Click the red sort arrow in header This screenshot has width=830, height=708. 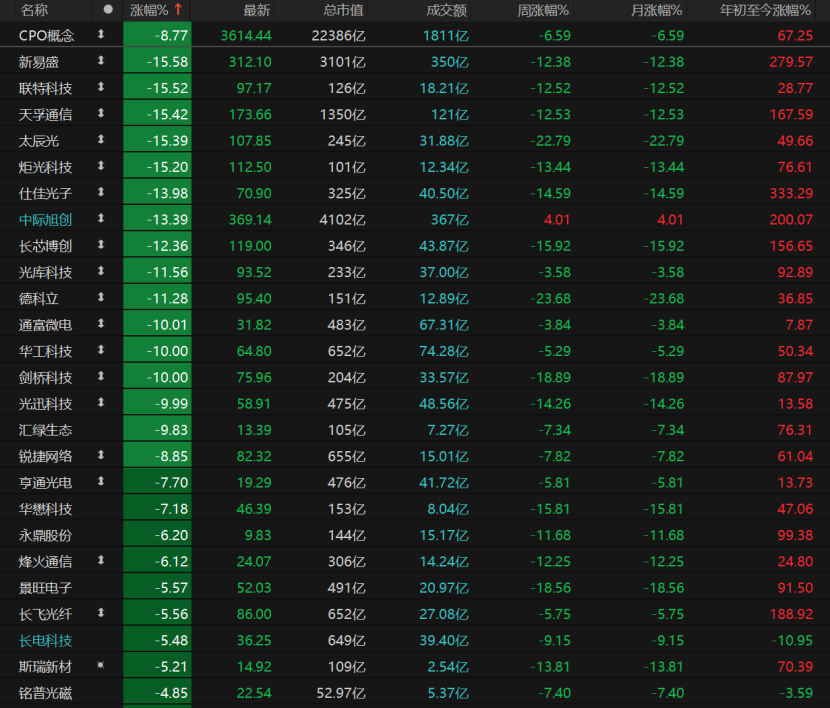point(178,10)
